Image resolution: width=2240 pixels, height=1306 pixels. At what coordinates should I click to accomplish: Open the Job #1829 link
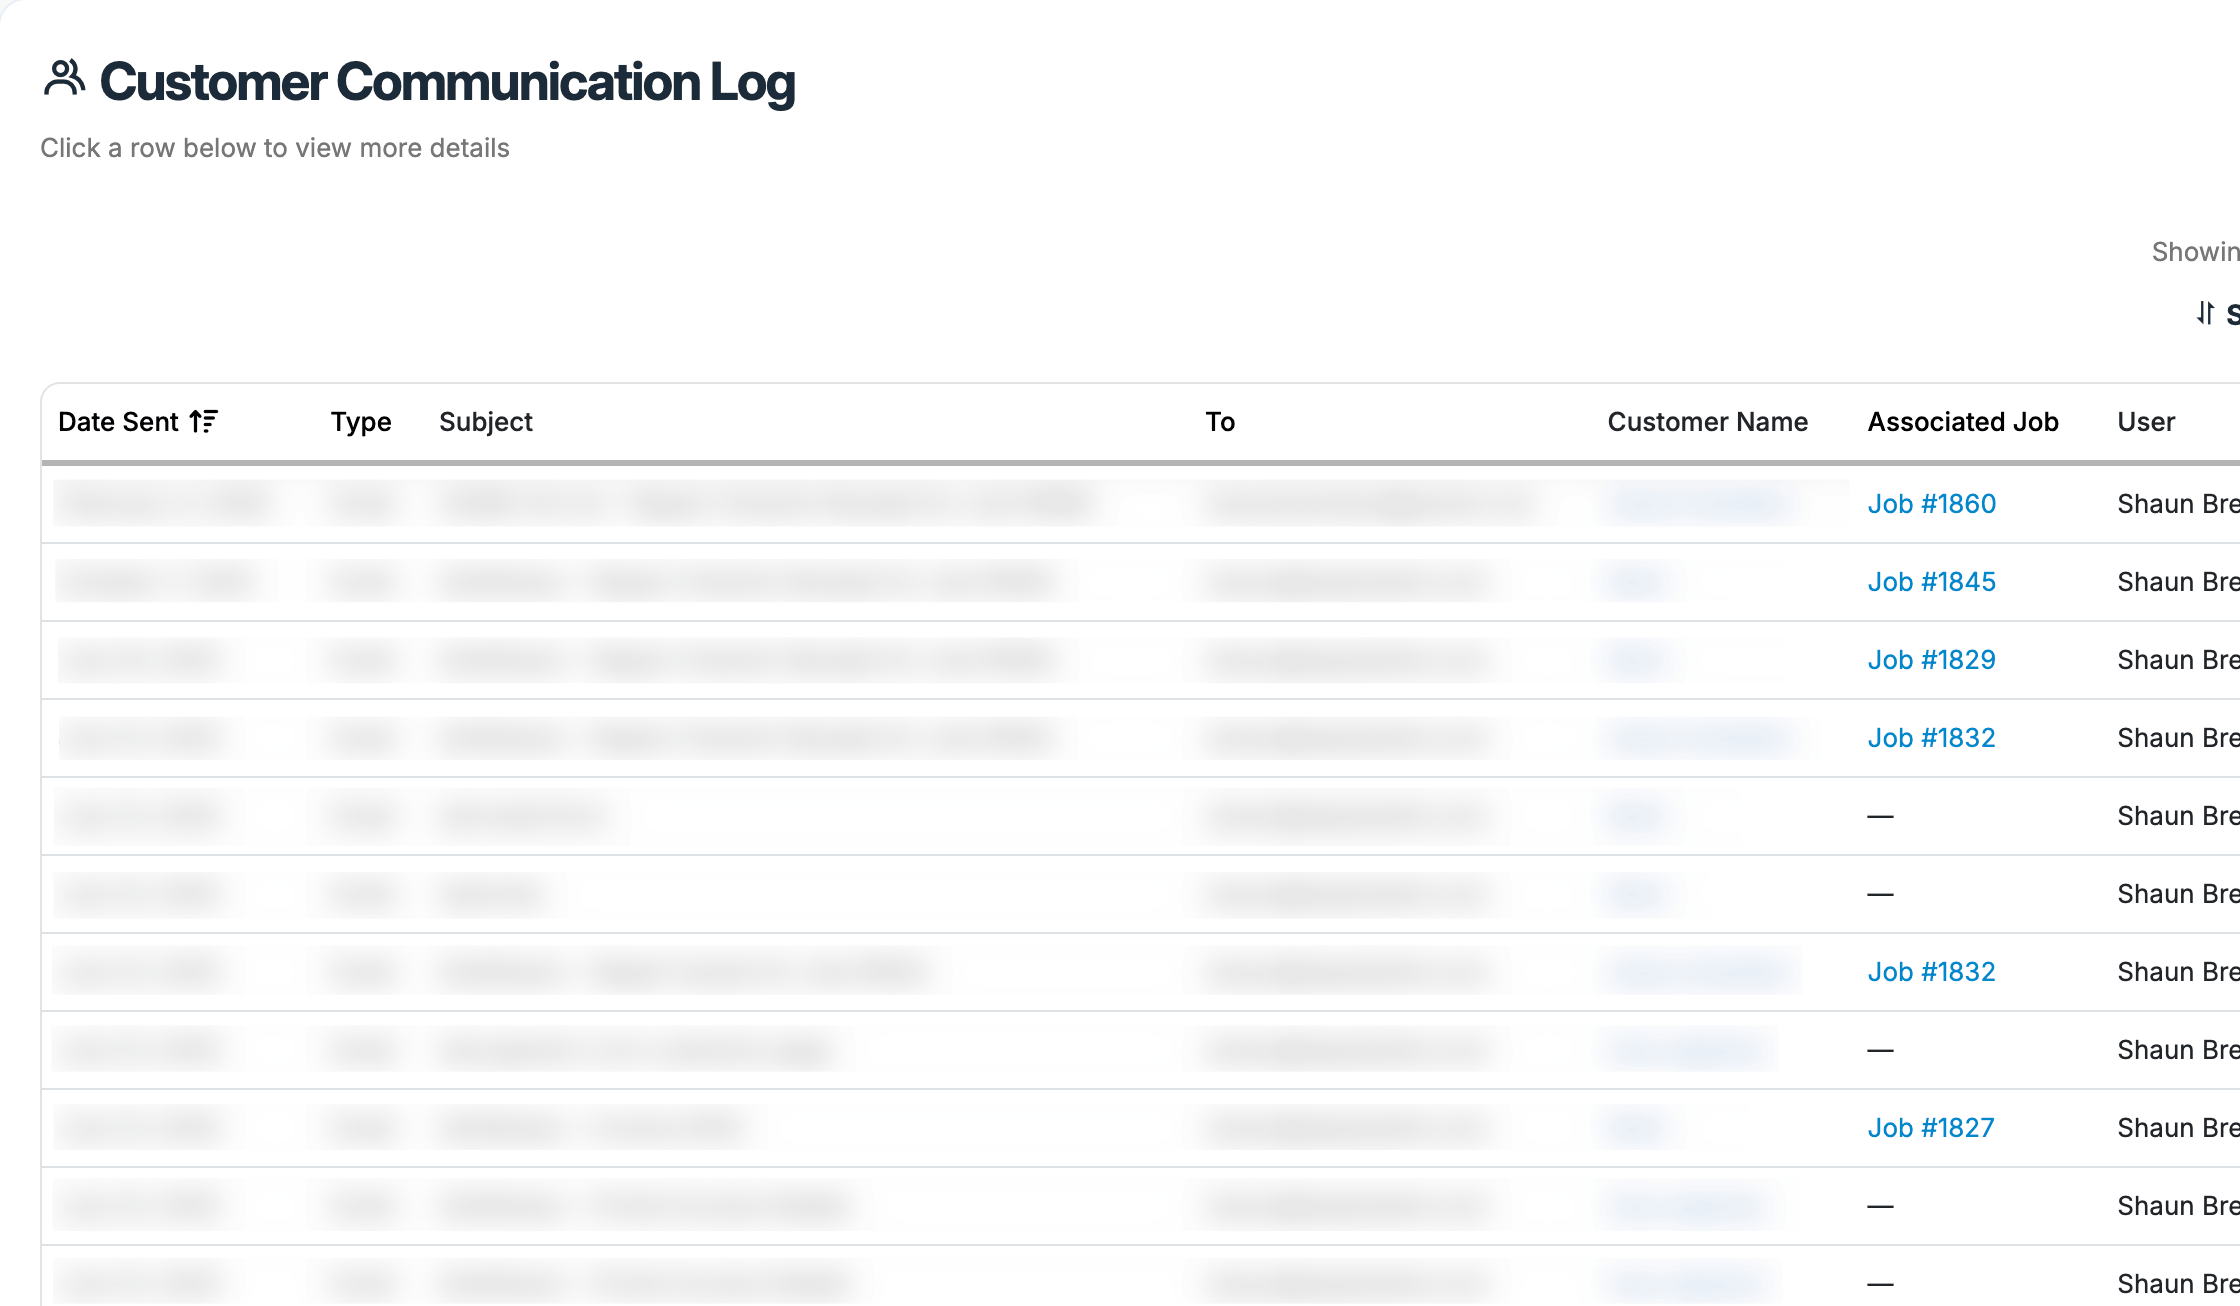tap(1931, 660)
